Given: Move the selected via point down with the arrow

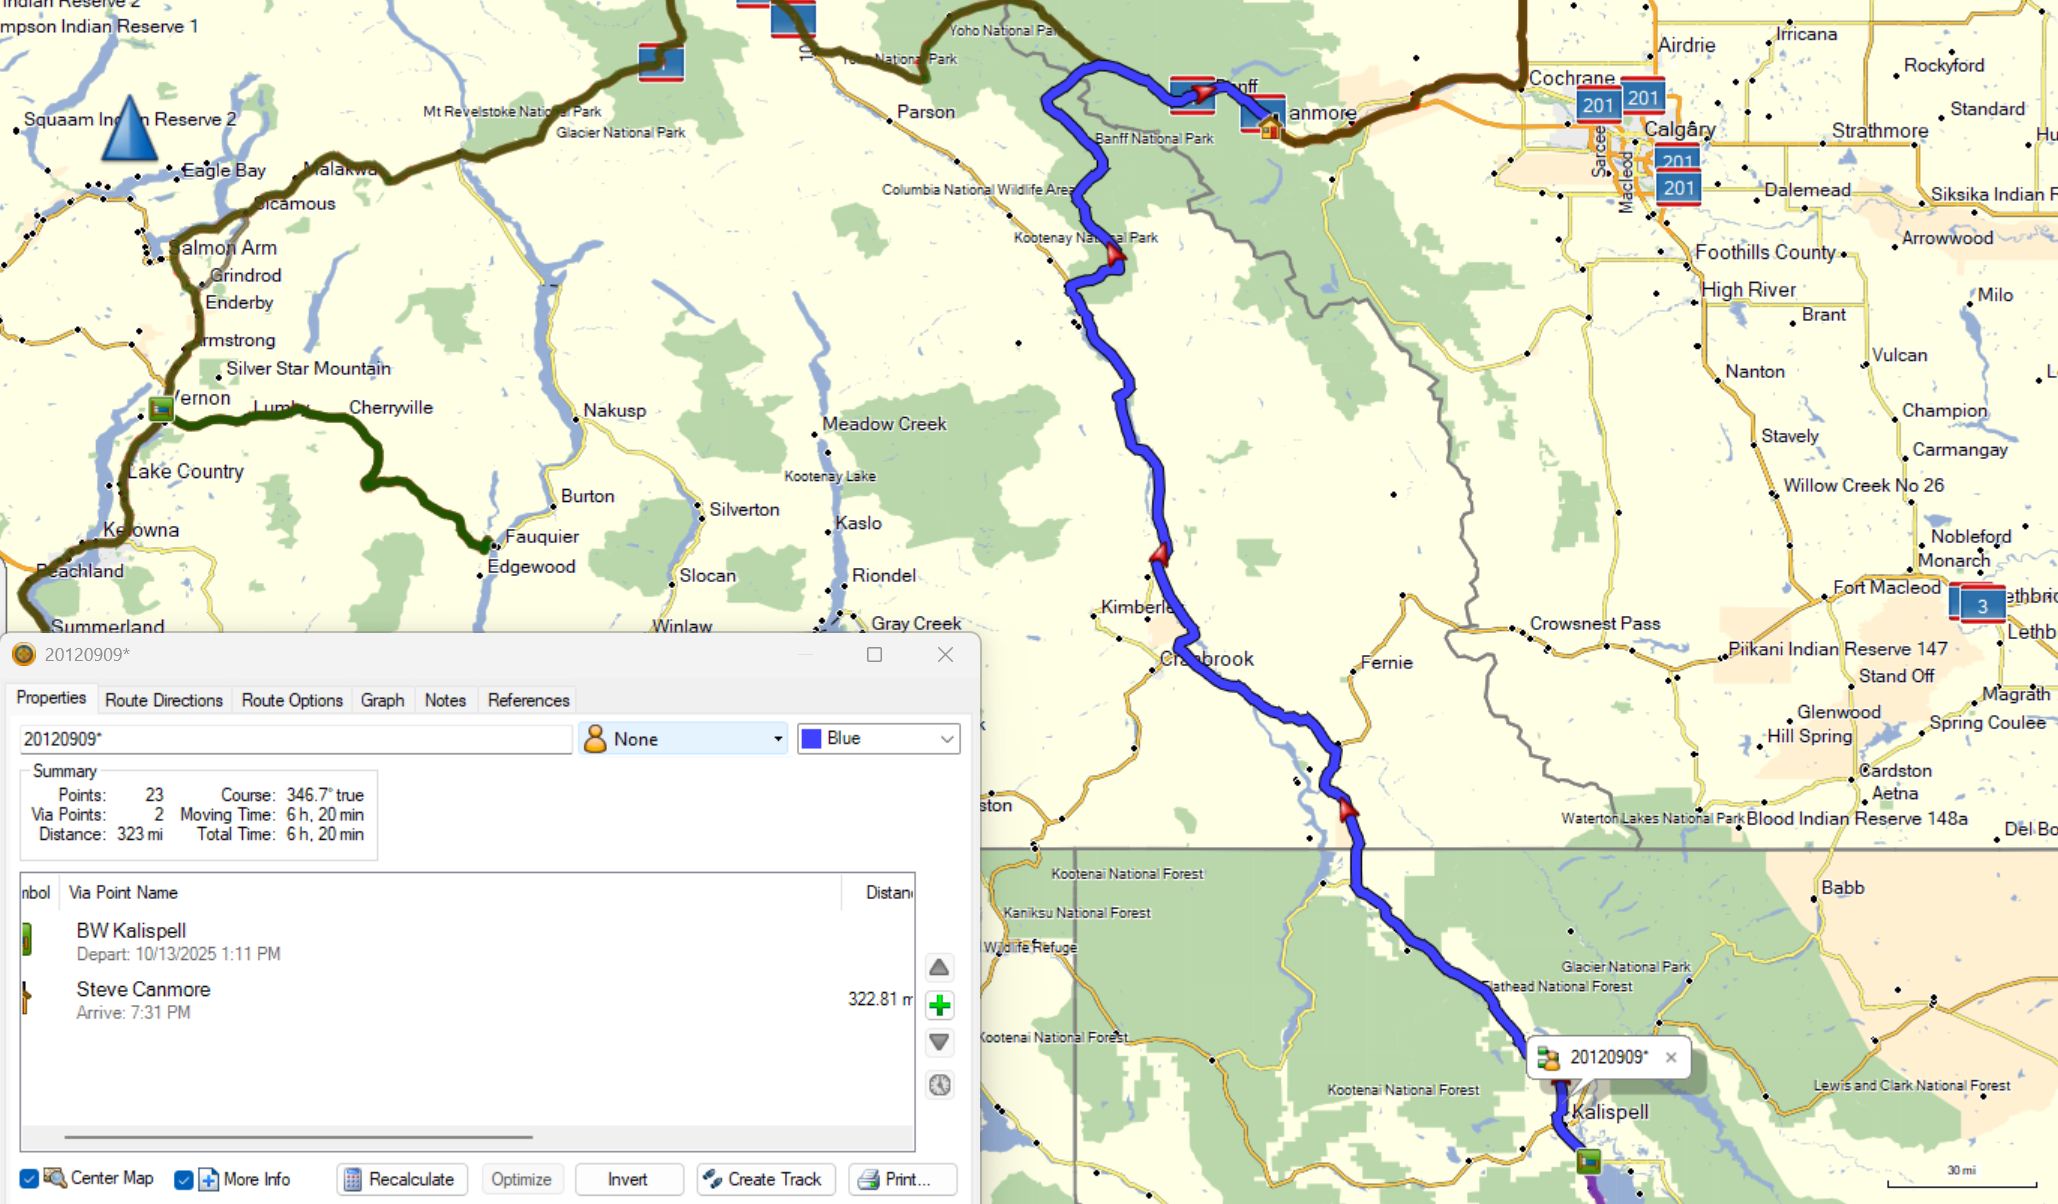Looking at the screenshot, I should point(939,1042).
